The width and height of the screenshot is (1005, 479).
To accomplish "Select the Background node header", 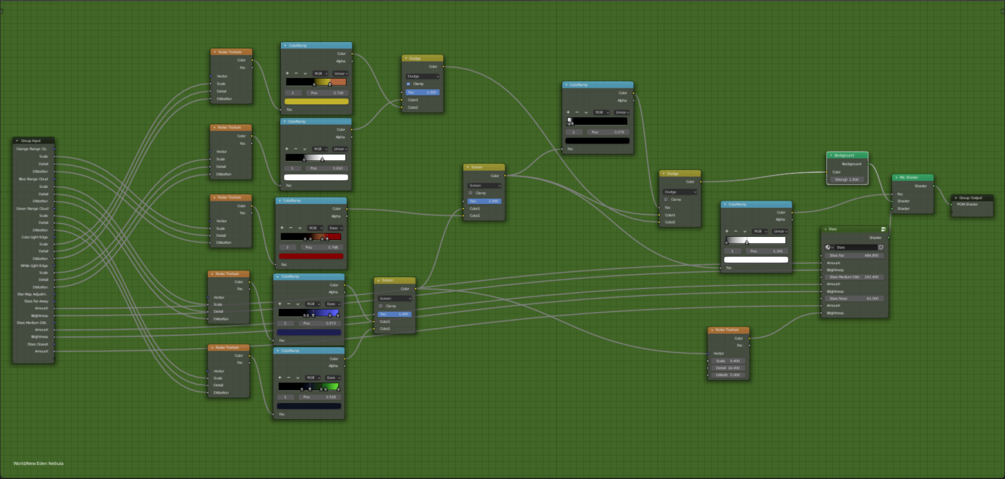I will [847, 155].
